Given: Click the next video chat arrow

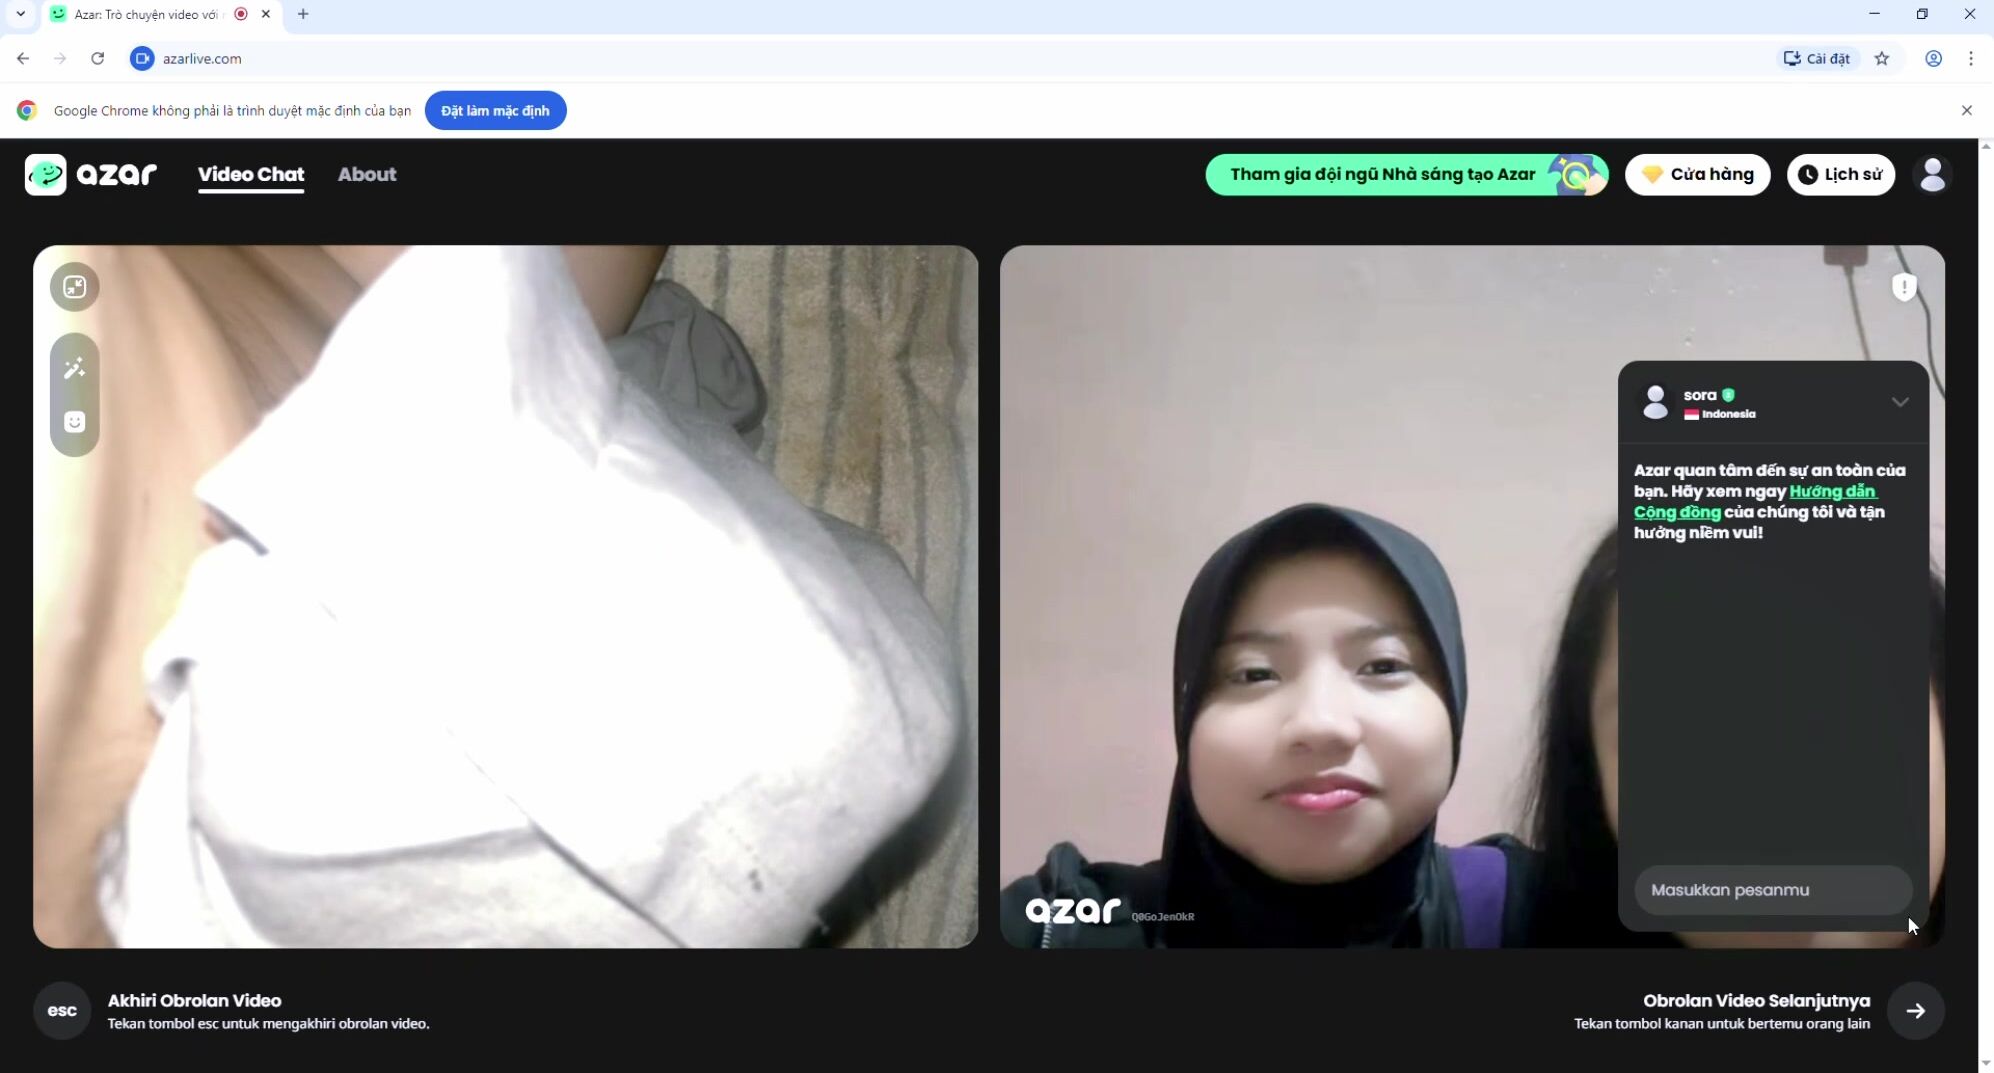Looking at the screenshot, I should click(1915, 1011).
